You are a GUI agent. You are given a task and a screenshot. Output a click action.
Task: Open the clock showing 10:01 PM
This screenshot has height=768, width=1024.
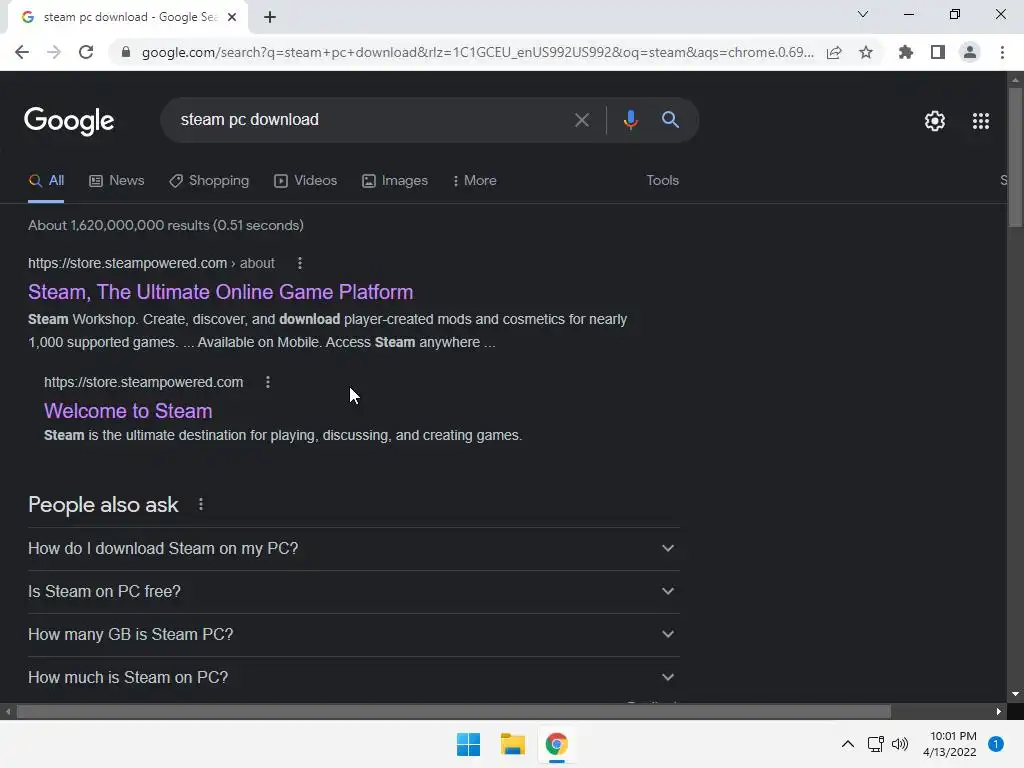950,744
